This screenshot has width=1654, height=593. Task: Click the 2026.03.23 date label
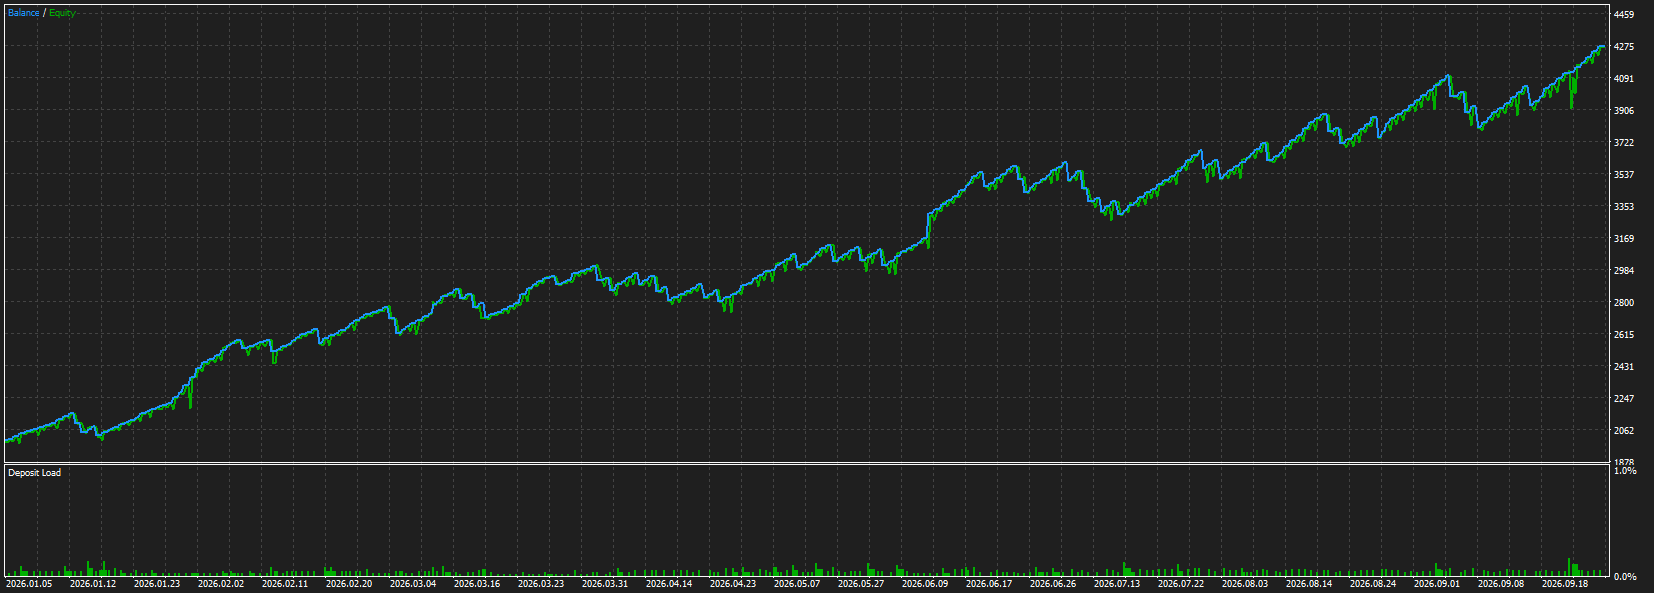point(541,584)
